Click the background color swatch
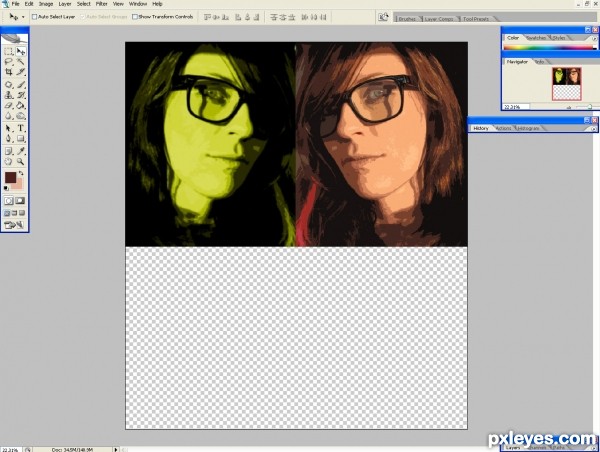The width and height of the screenshot is (600, 452). [x=19, y=186]
